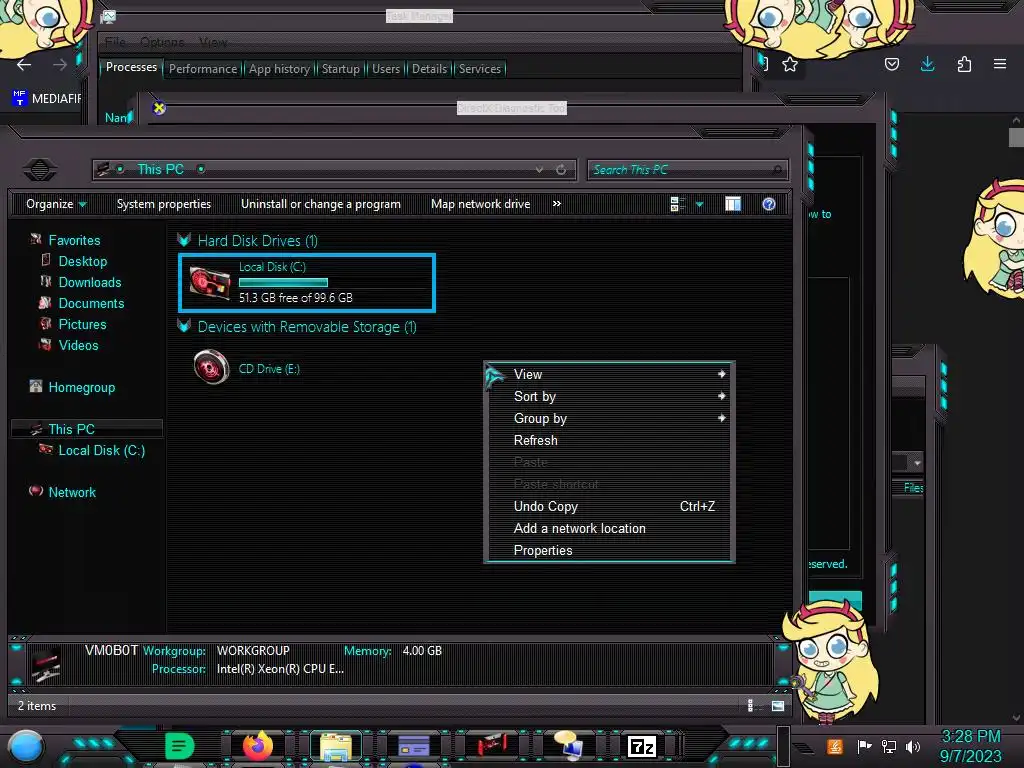The width and height of the screenshot is (1024, 768).
Task: Open the Organize dropdown
Action: [x=56, y=204]
